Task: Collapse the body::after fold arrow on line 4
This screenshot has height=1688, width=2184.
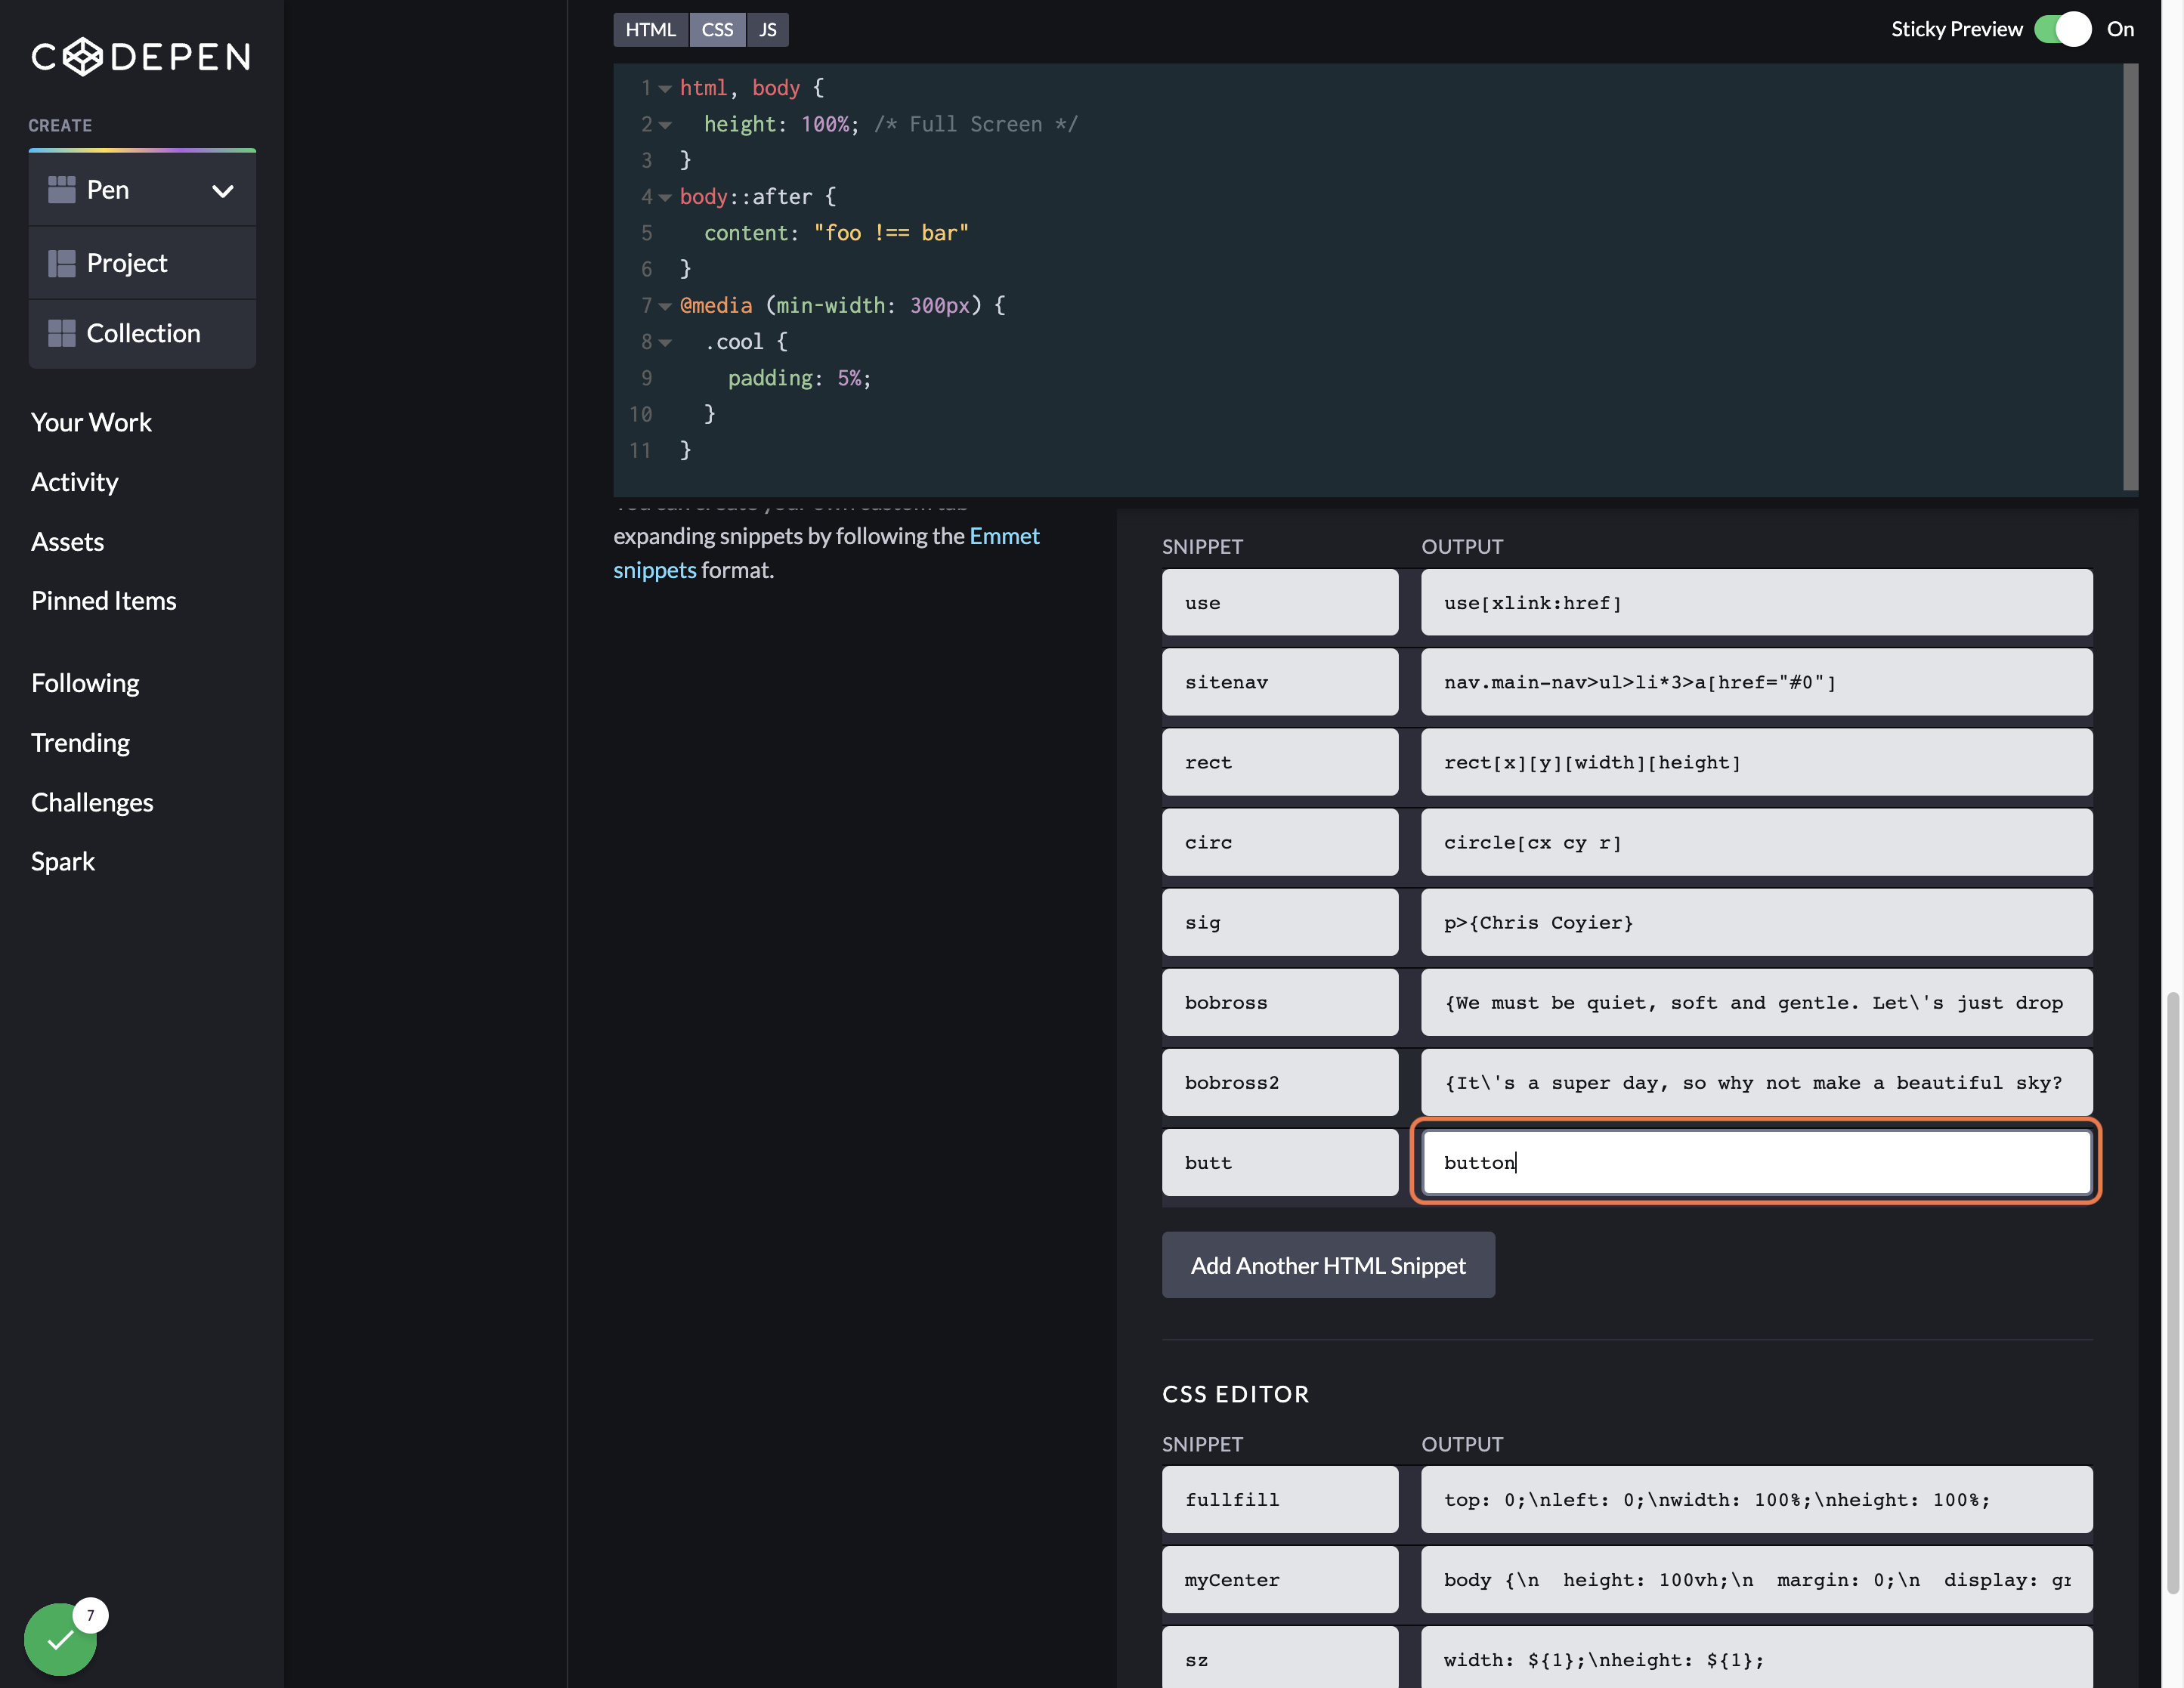Action: pos(665,198)
